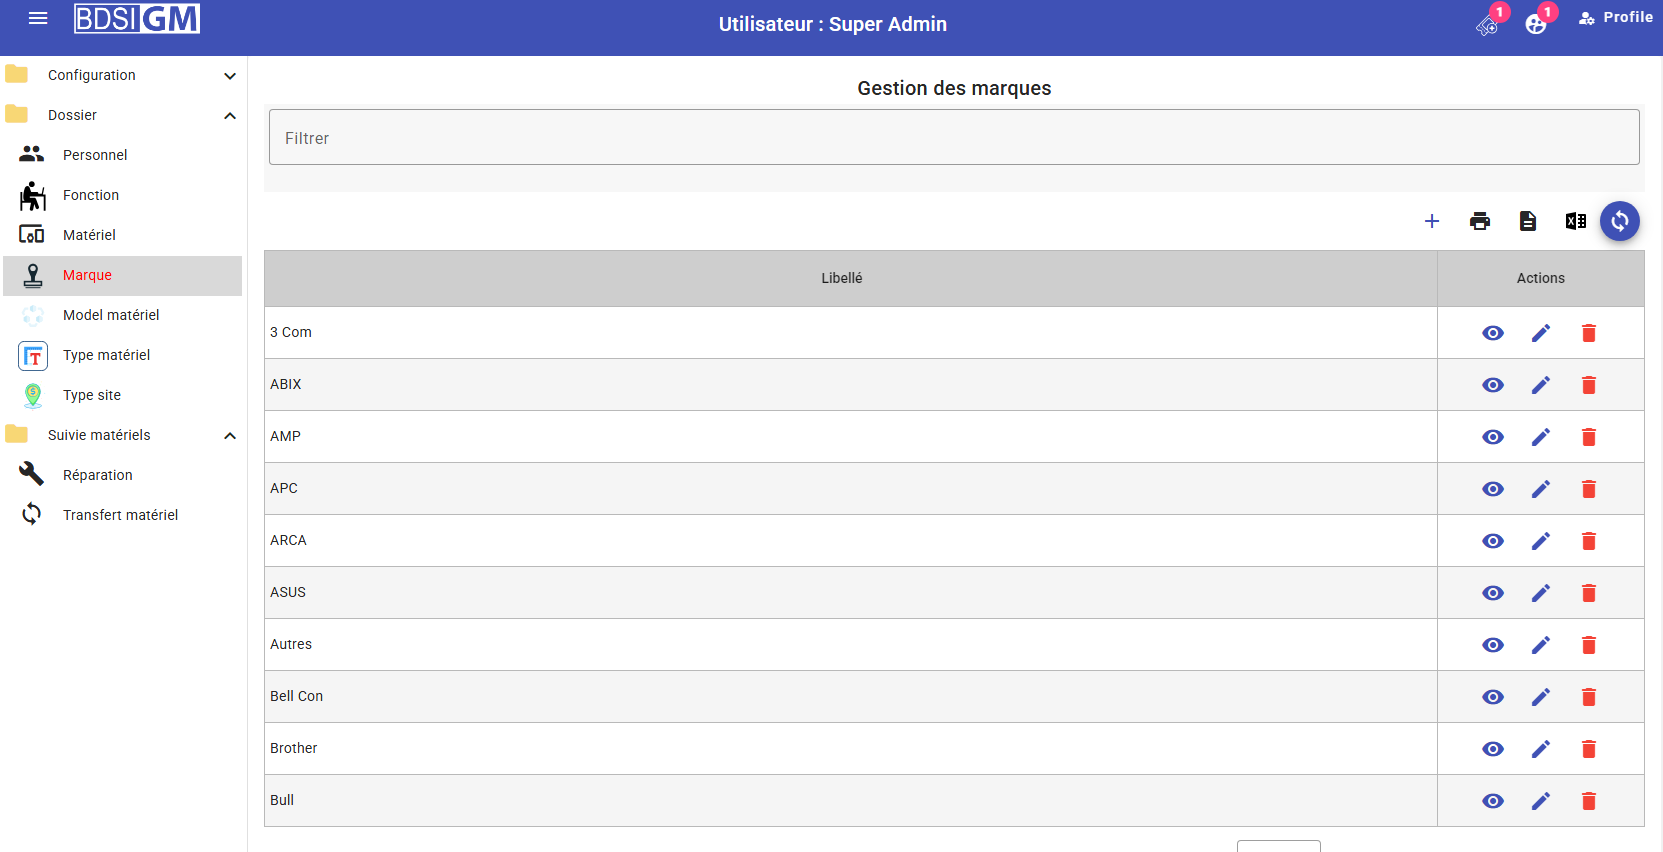Screen dimensions: 1663x852
Task: Open the first notification icon with badge
Action: pos(1488,25)
